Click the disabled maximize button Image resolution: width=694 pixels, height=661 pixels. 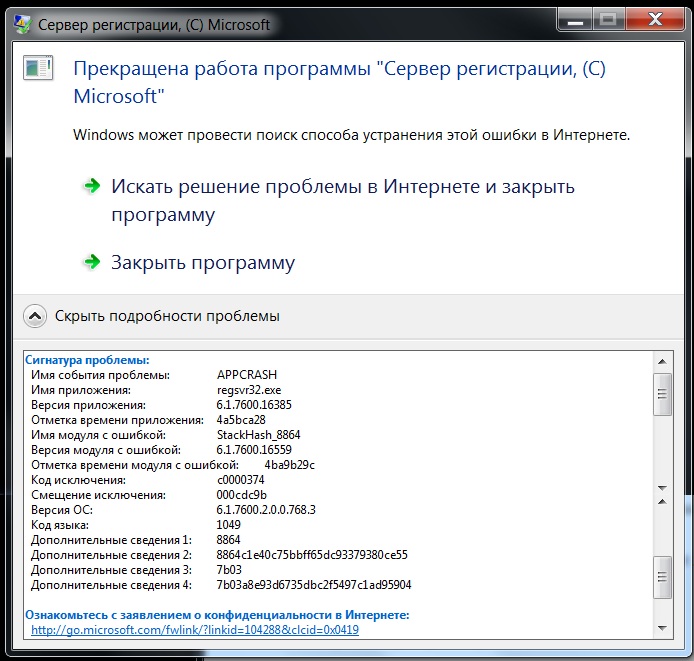[608, 19]
